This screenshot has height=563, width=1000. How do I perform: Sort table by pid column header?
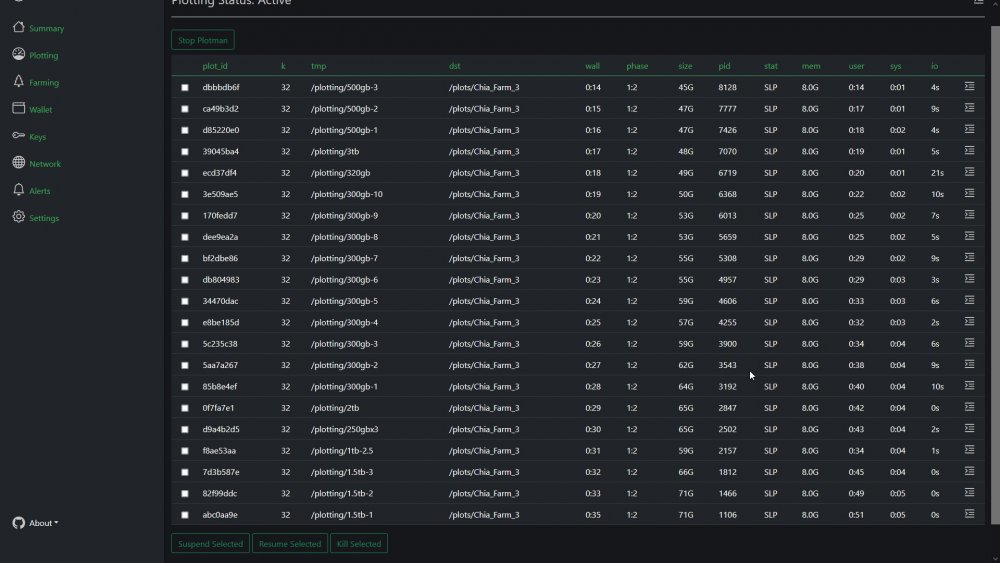click(x=724, y=66)
